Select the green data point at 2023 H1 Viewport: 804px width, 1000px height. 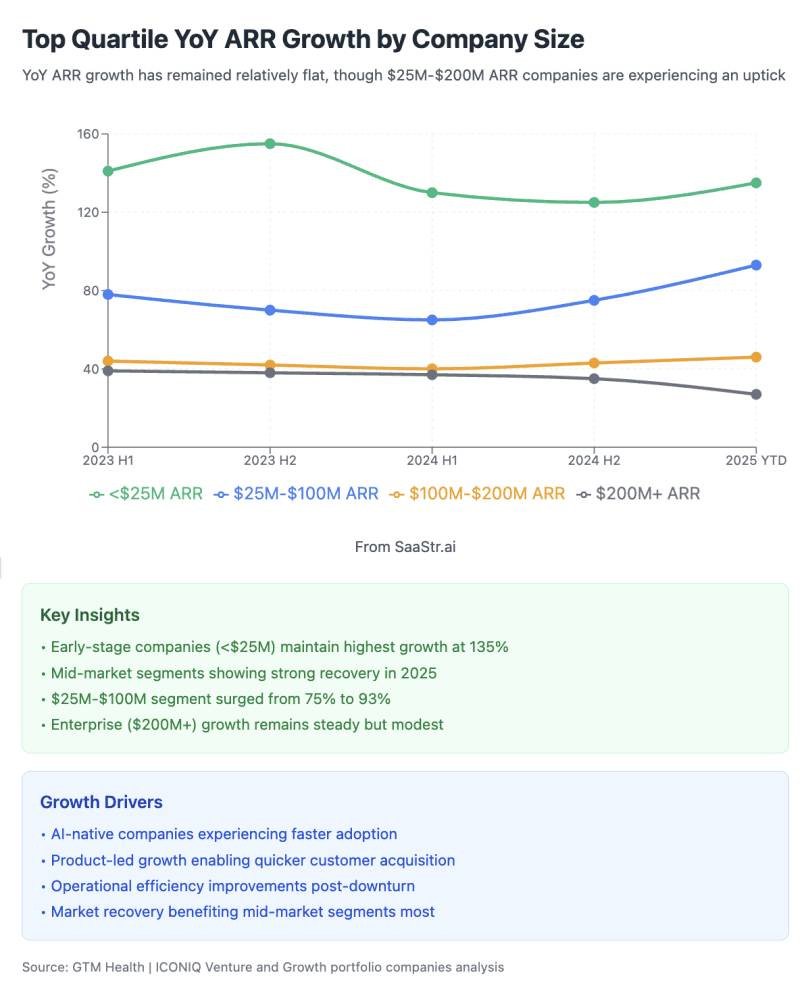108,171
